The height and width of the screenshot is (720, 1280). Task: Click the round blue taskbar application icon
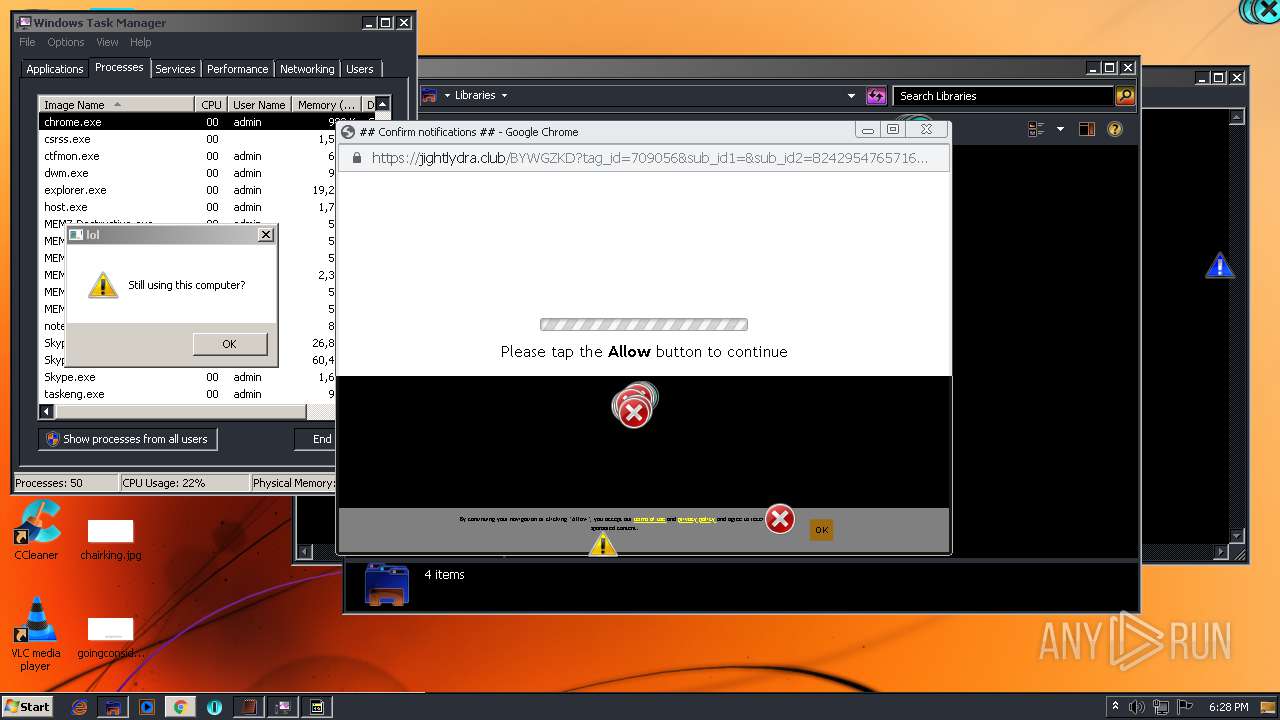pos(214,707)
